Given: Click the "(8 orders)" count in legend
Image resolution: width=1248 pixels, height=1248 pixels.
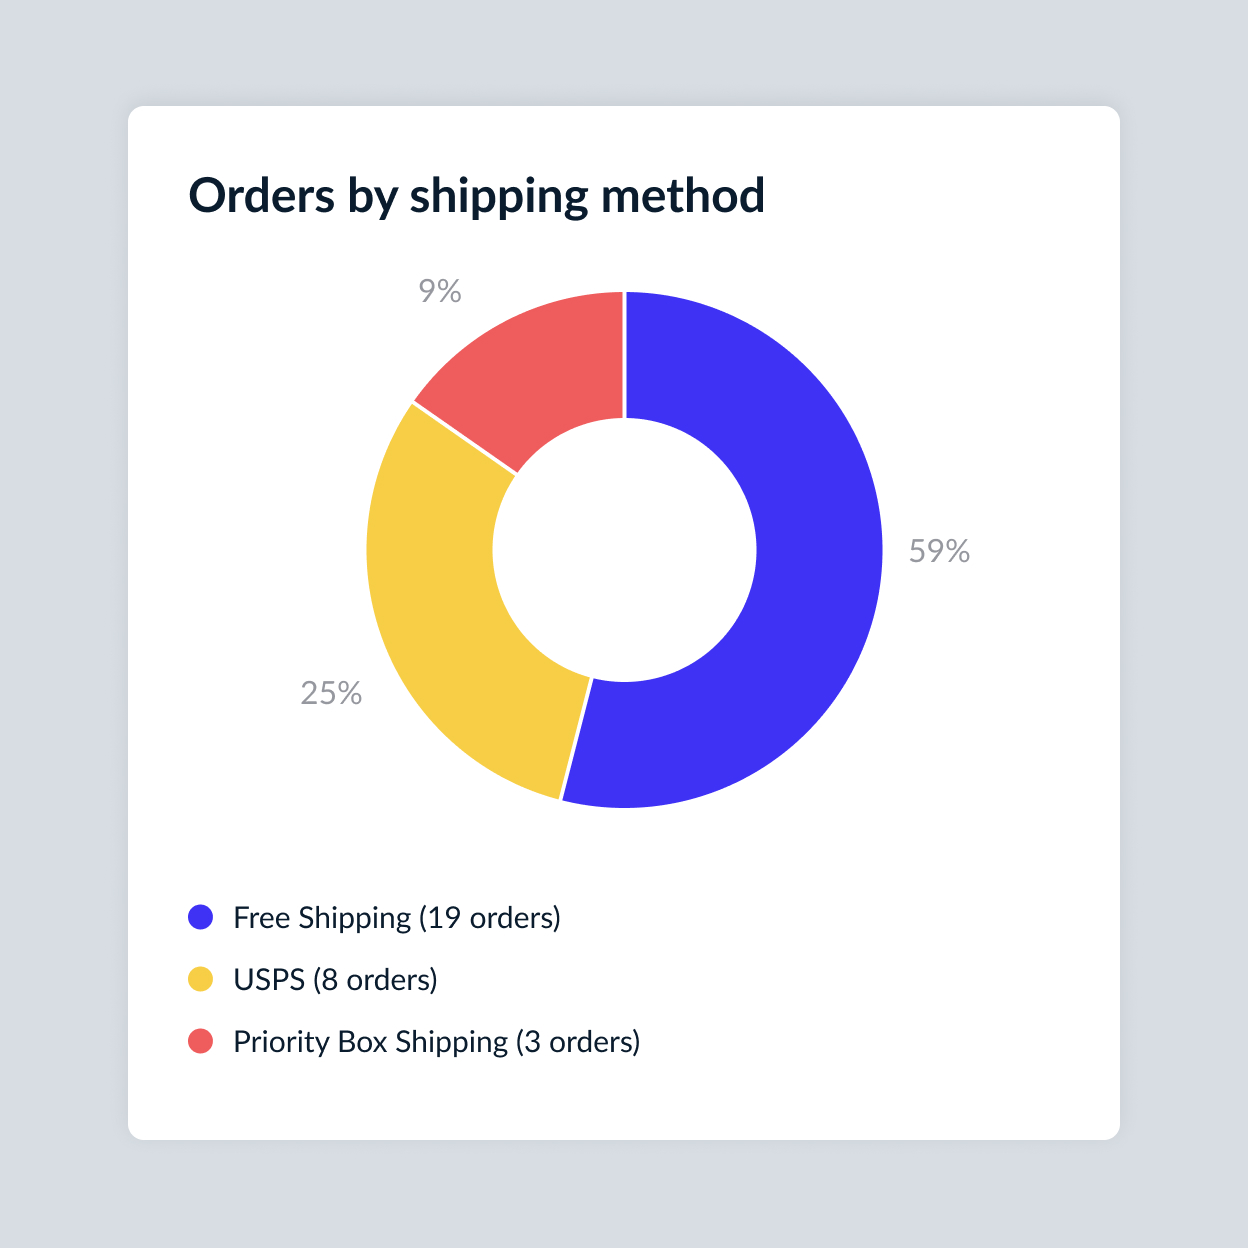Looking at the screenshot, I should click(376, 979).
